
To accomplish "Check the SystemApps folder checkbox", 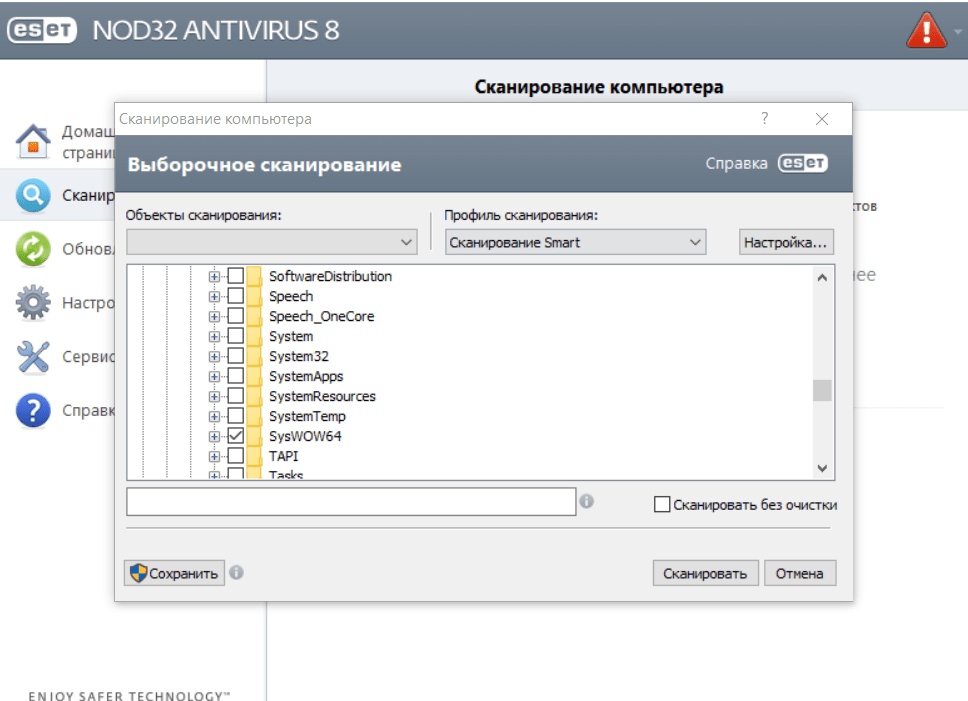I will point(235,376).
